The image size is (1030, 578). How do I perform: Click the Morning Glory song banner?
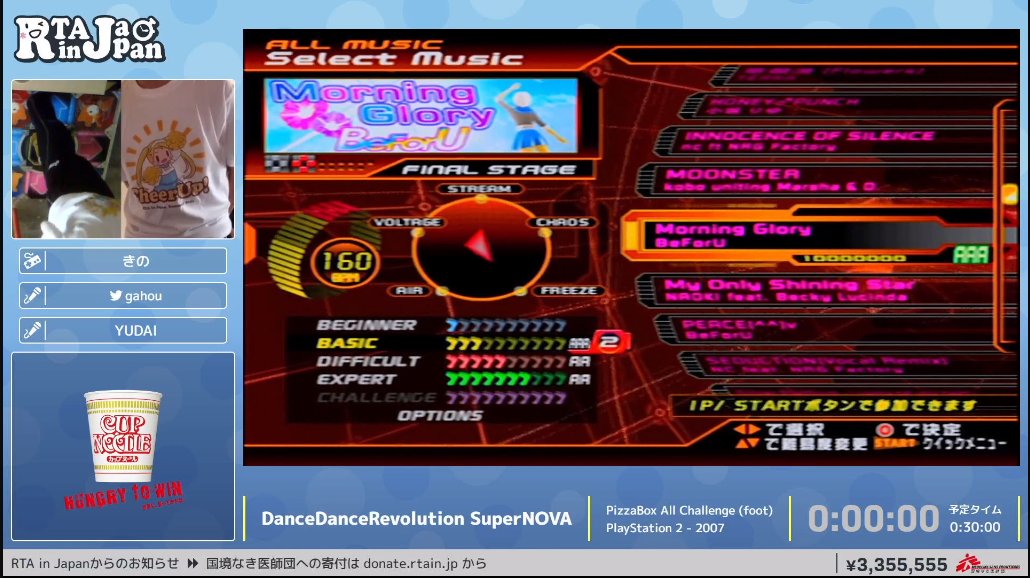[420, 116]
